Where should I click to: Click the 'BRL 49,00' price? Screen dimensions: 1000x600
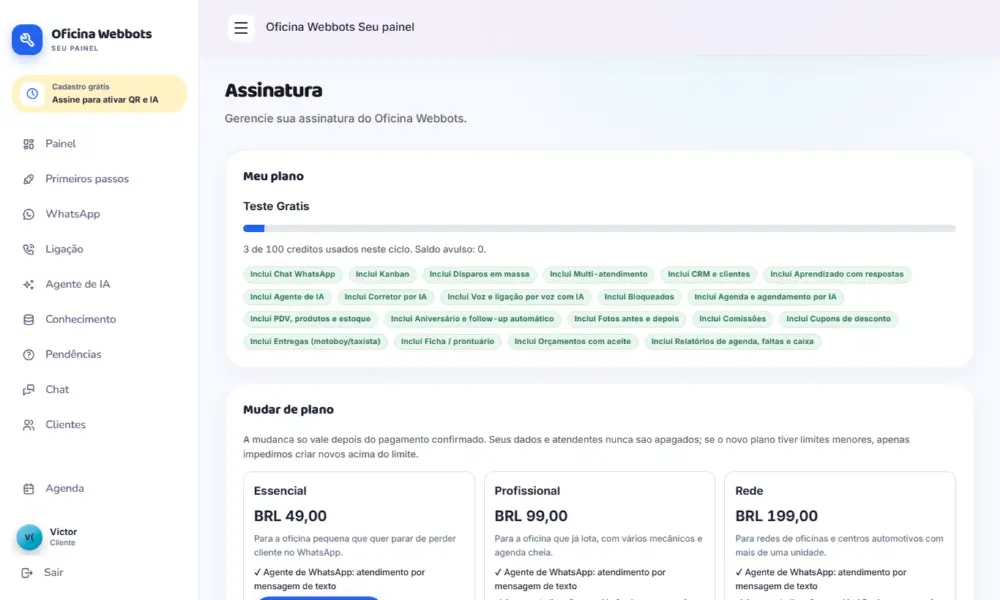coord(290,516)
